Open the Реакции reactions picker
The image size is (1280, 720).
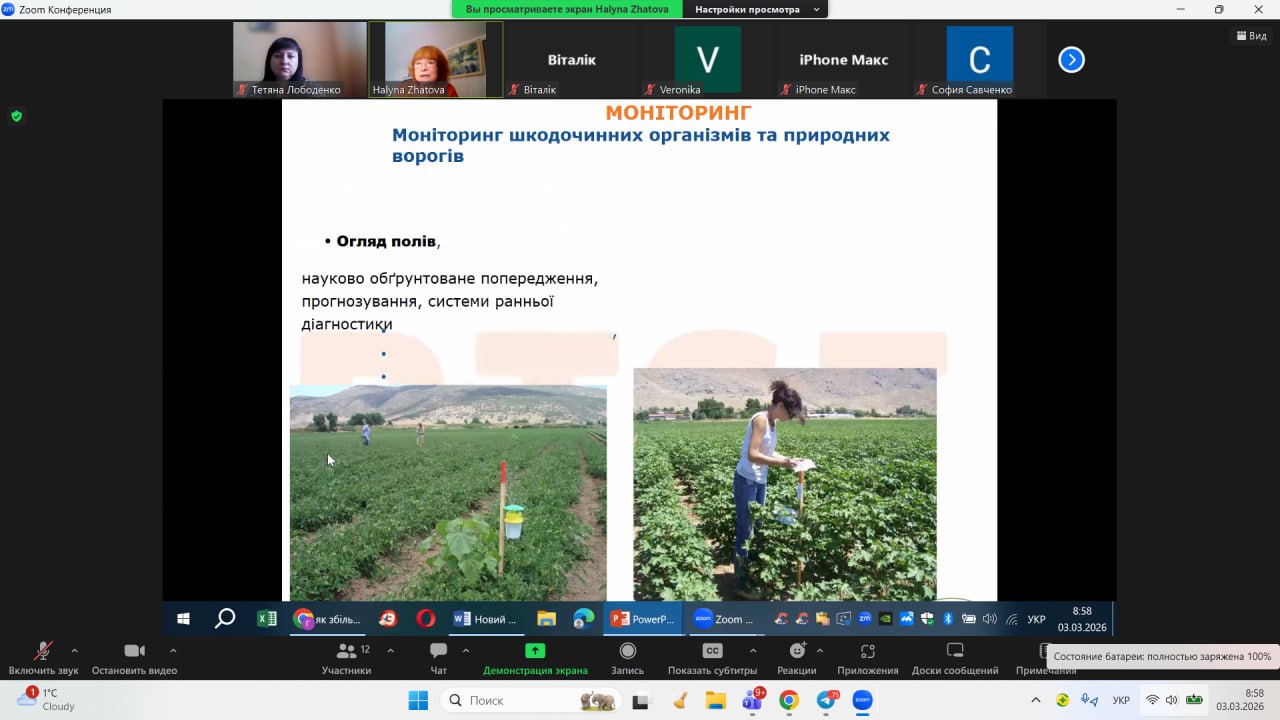click(x=797, y=652)
